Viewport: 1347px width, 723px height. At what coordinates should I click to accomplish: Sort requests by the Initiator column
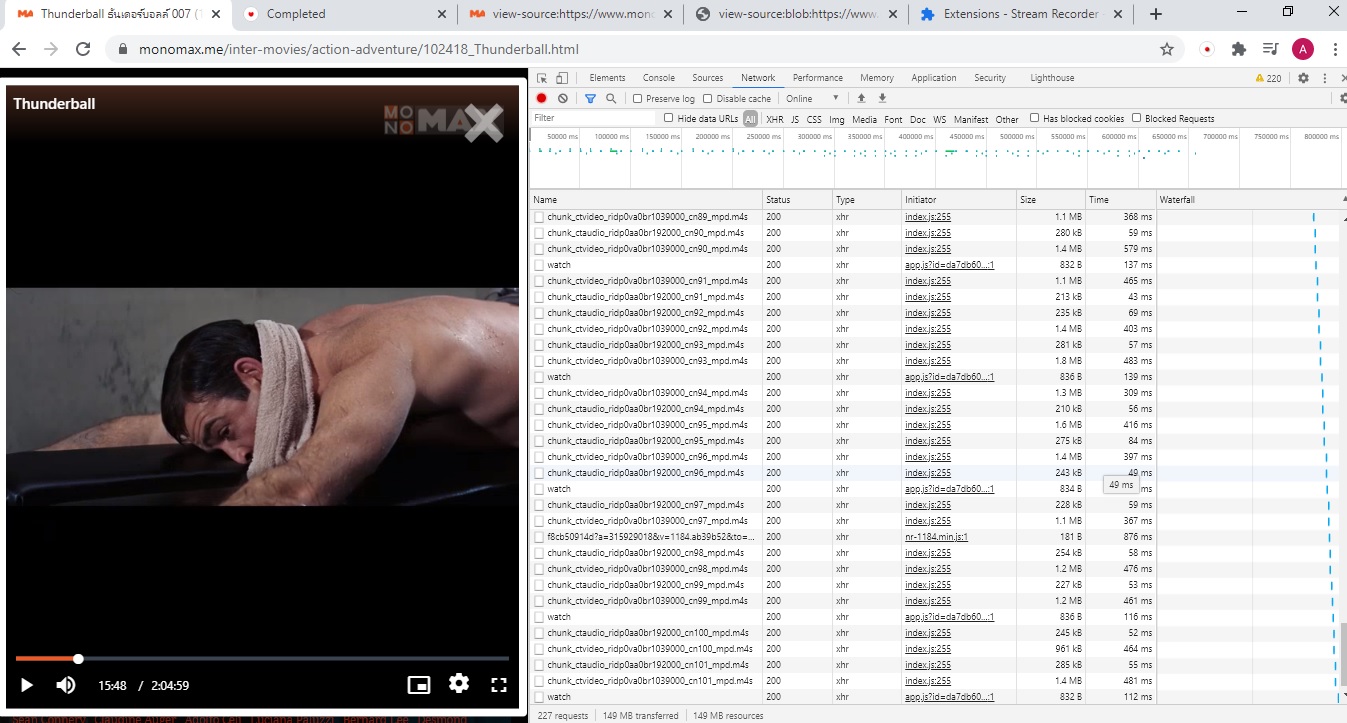pyautogui.click(x=958, y=200)
